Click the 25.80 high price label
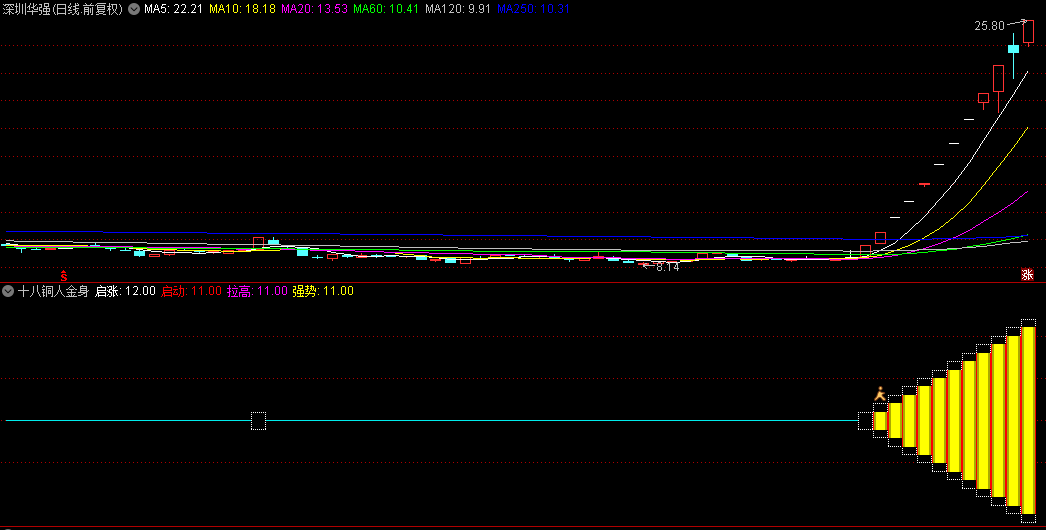 pyautogui.click(x=989, y=26)
